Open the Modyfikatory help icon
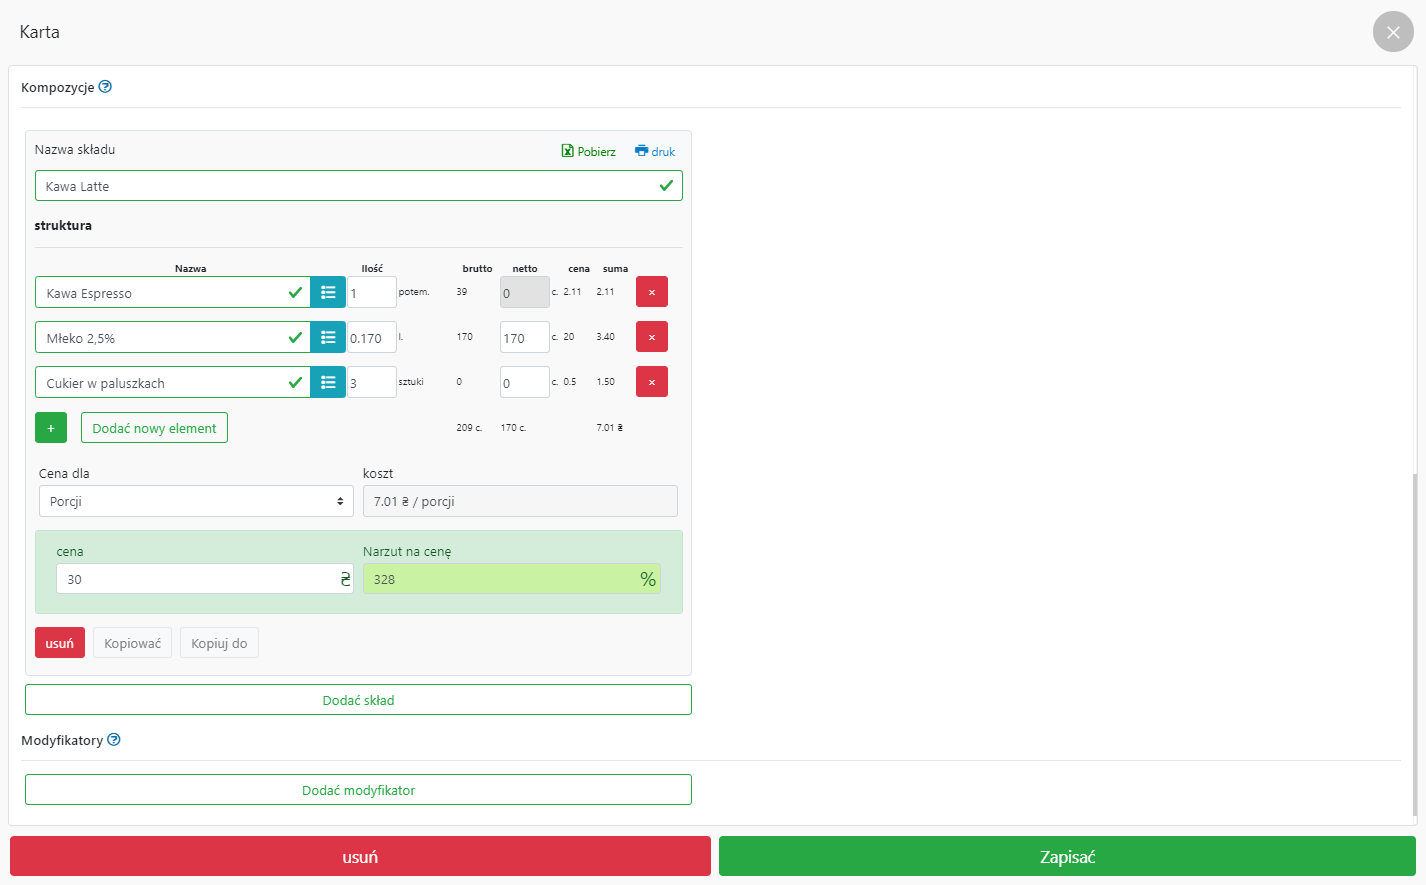 (x=114, y=740)
